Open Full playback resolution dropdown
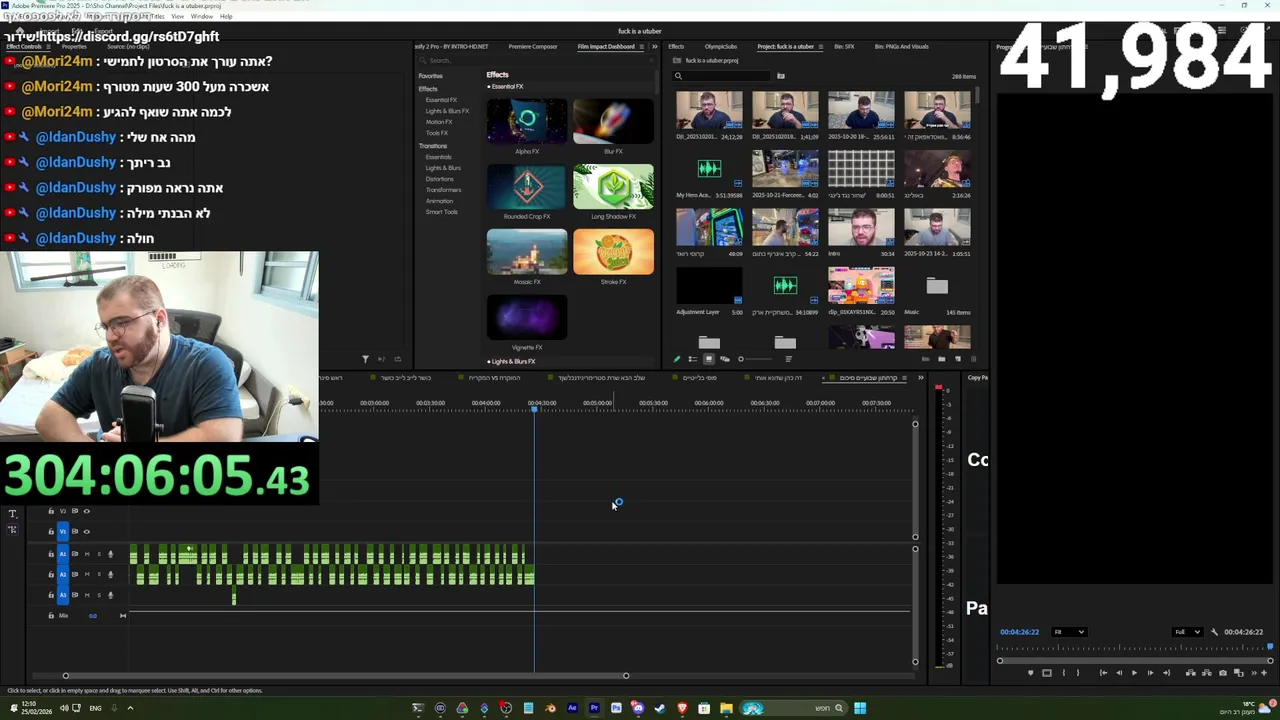This screenshot has height=720, width=1280. click(x=1188, y=632)
